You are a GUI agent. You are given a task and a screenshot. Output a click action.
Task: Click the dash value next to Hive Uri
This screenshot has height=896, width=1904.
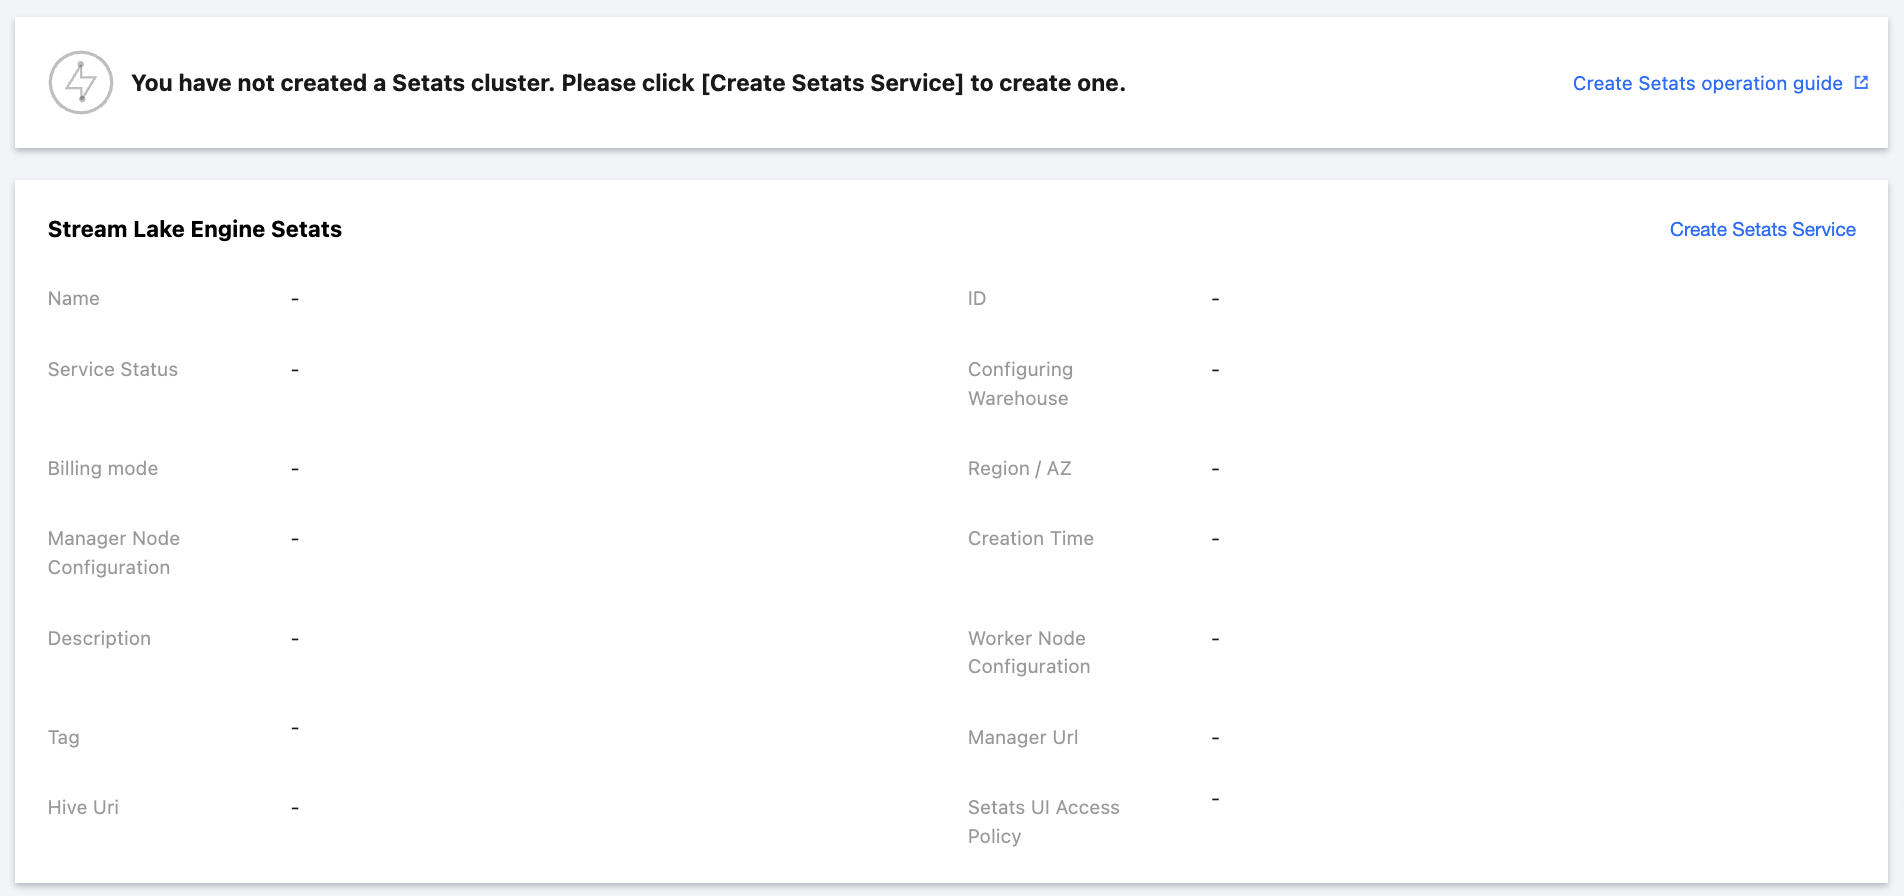[295, 808]
